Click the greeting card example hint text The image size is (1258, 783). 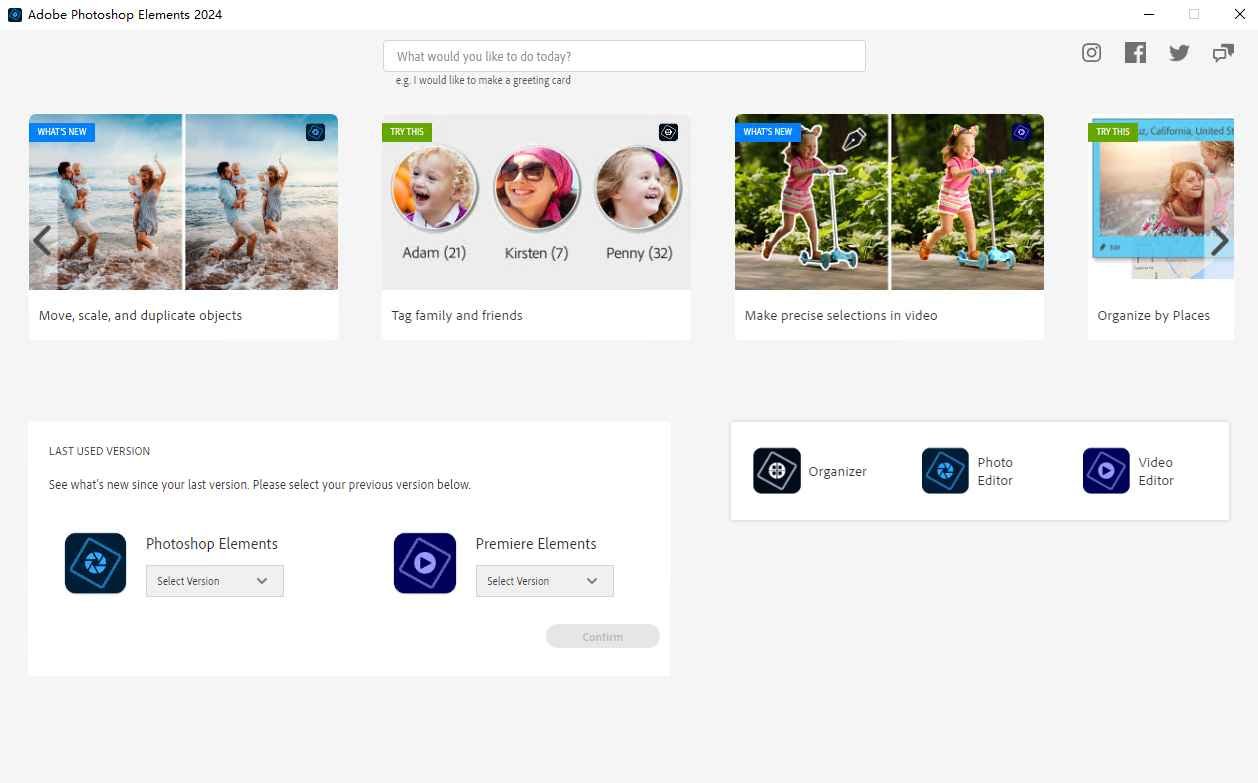tap(483, 80)
